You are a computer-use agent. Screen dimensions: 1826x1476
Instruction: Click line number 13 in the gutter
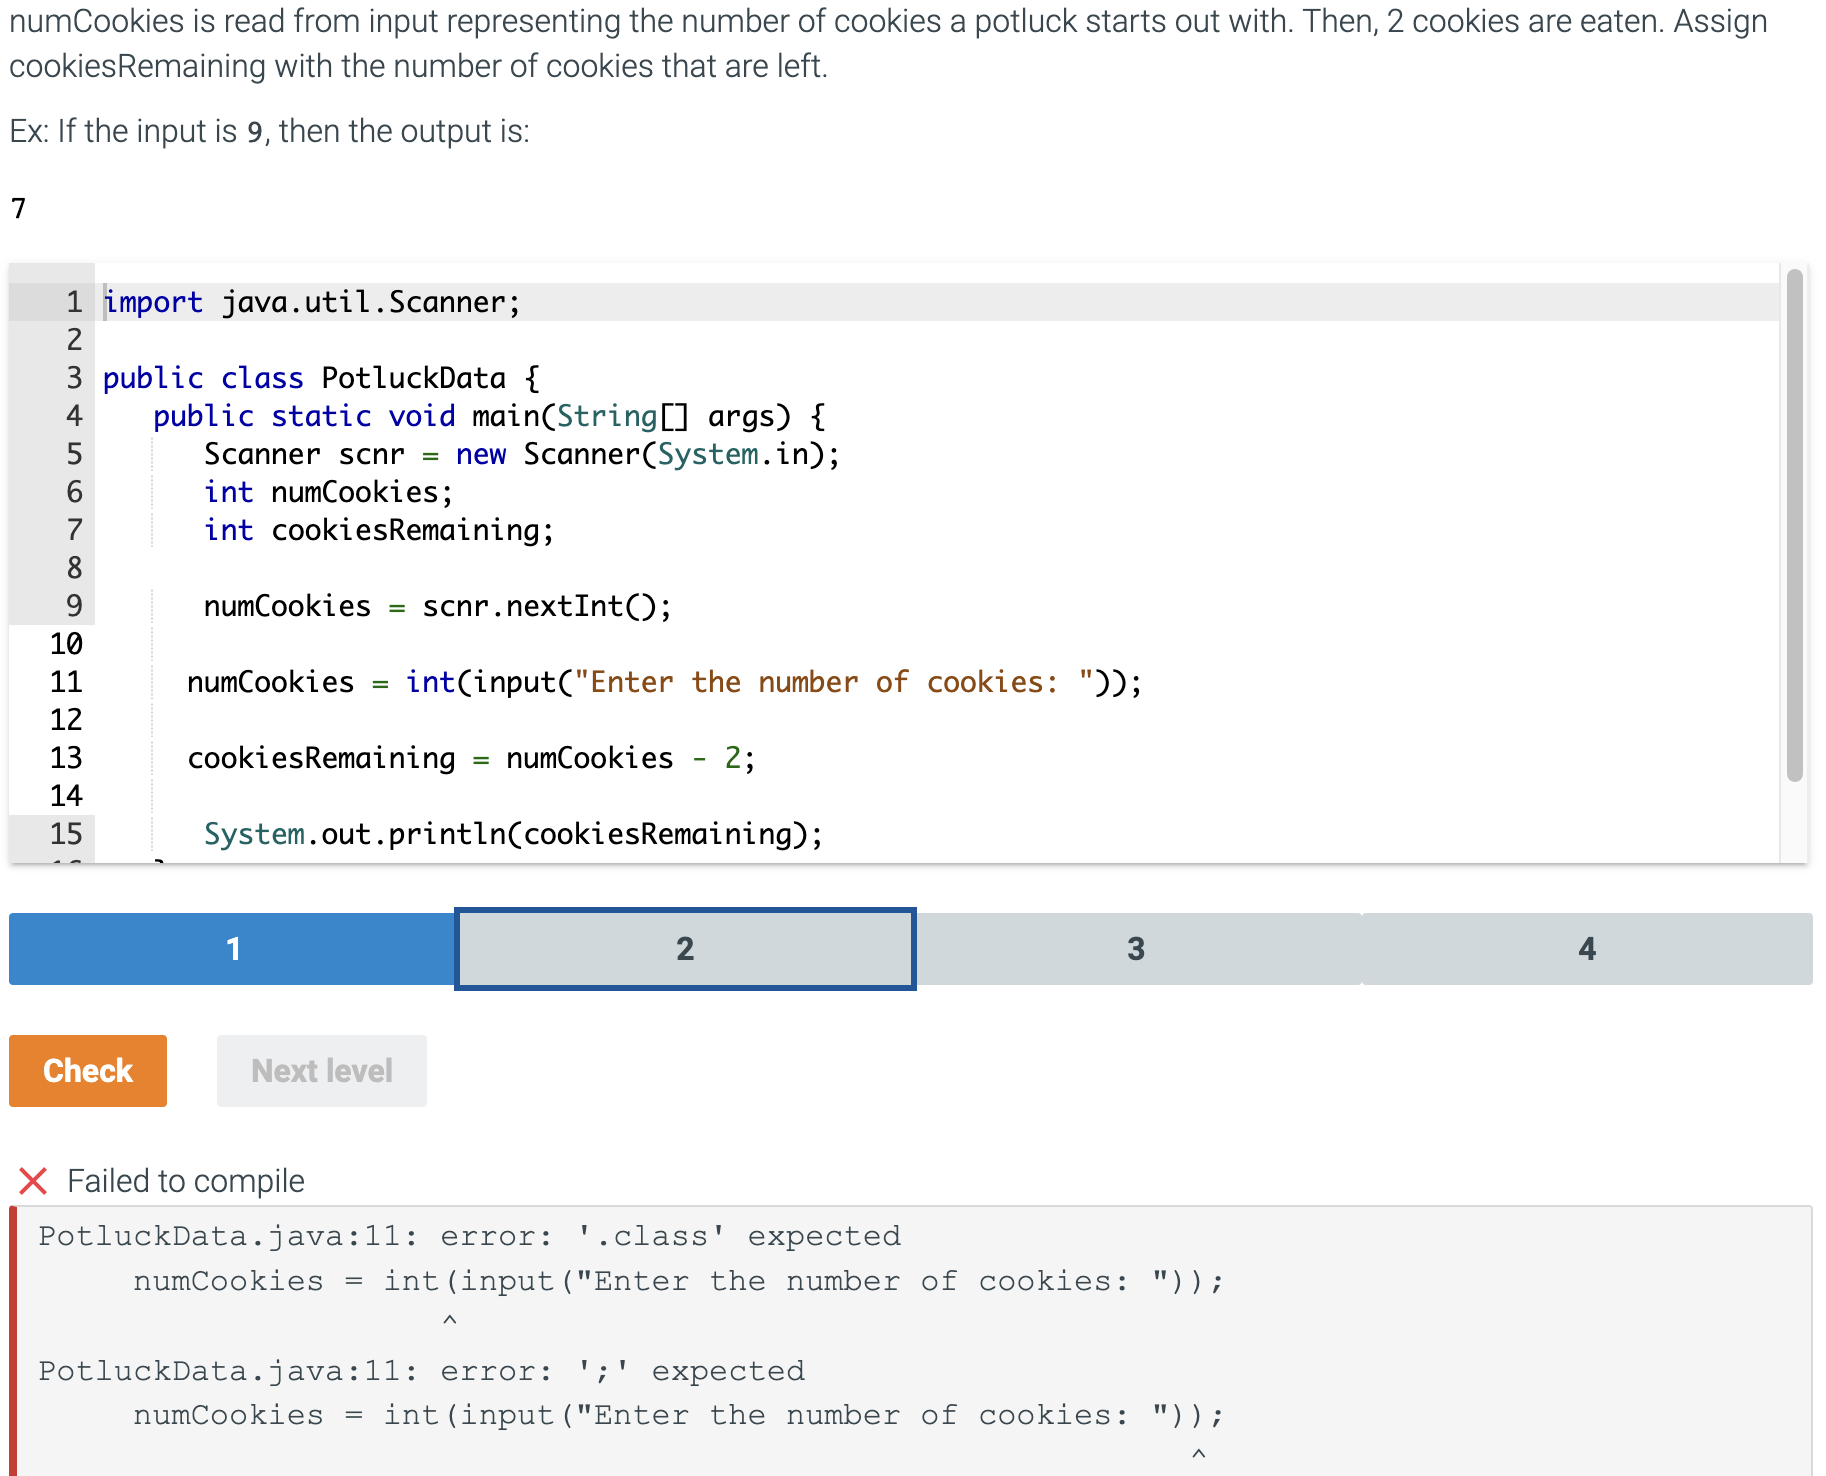point(65,757)
